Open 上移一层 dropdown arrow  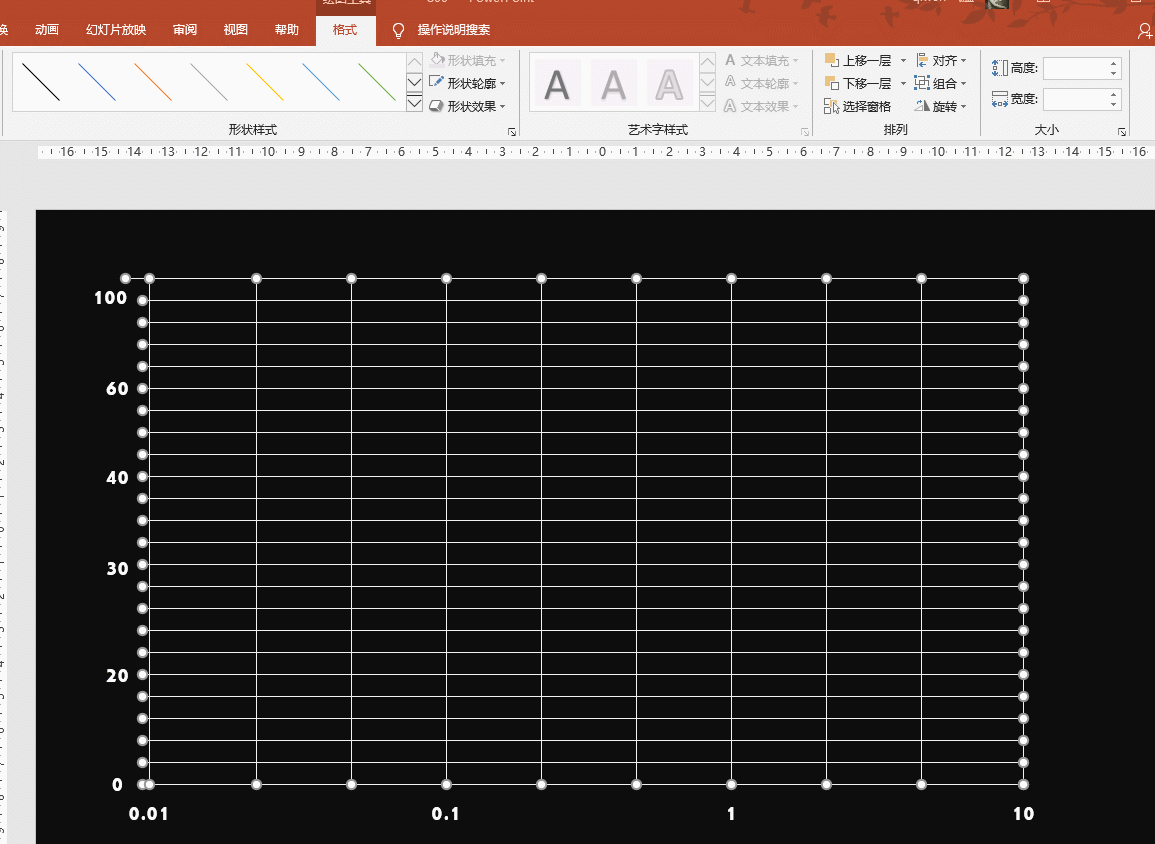pyautogui.click(x=903, y=61)
